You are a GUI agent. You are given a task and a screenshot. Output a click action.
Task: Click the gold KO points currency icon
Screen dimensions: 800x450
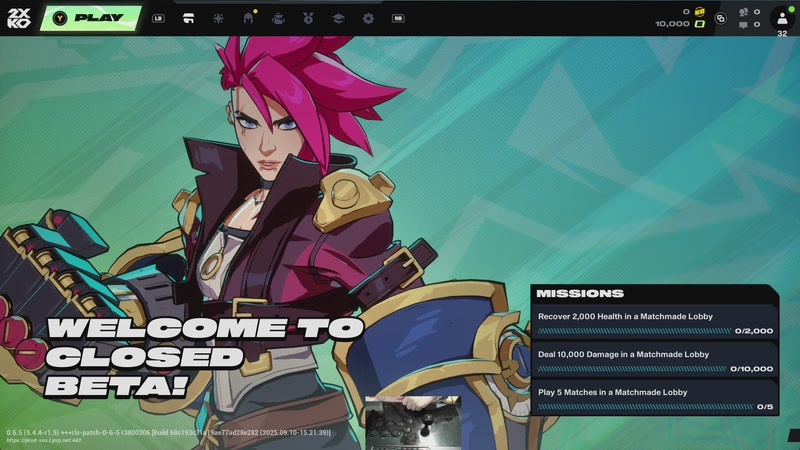699,11
